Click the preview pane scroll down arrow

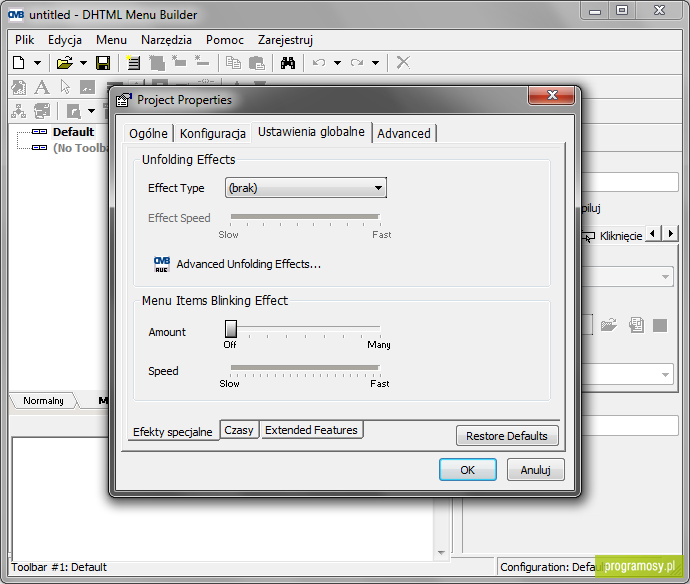point(441,553)
